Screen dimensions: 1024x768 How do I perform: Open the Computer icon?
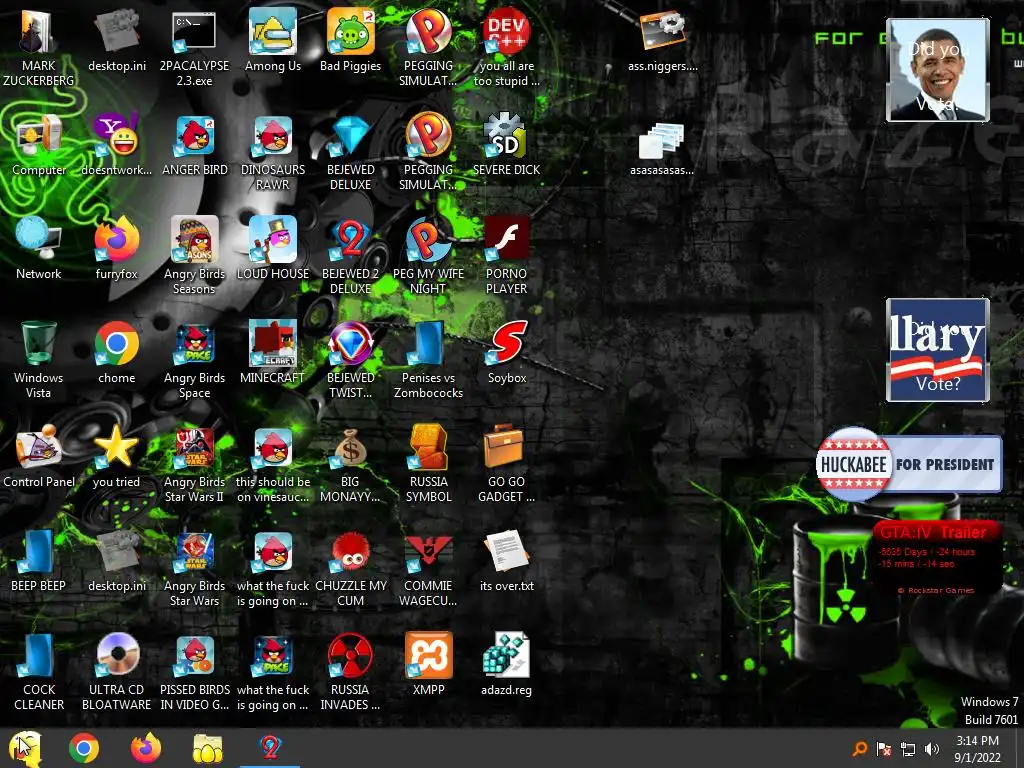click(39, 145)
